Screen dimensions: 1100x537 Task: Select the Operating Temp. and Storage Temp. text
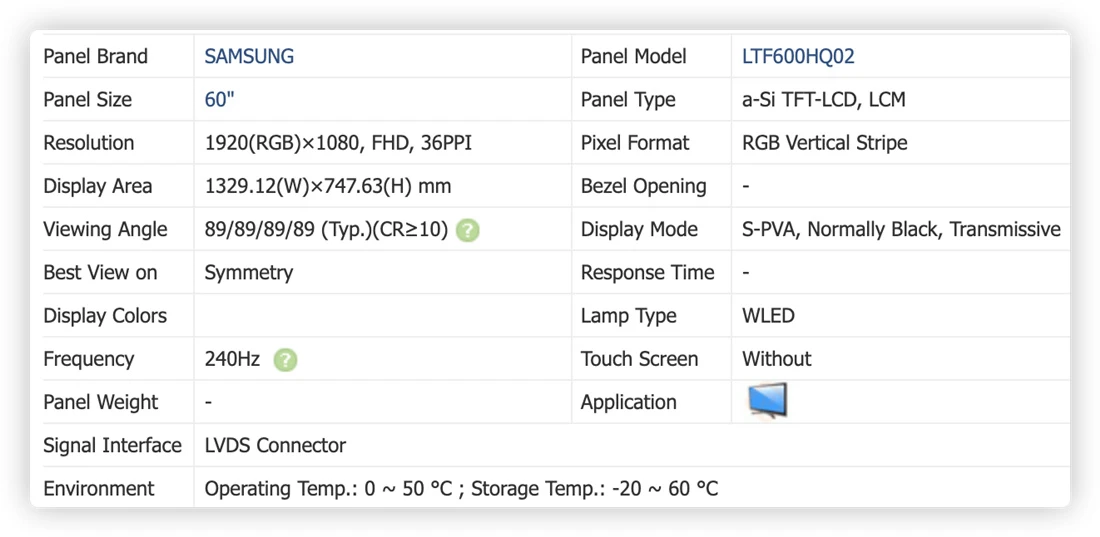(462, 489)
